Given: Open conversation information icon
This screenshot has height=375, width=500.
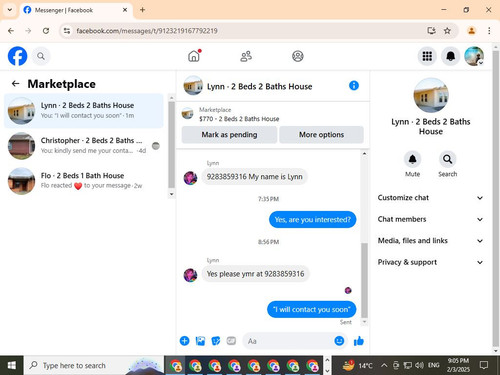Looking at the screenshot, I should coord(354,86).
